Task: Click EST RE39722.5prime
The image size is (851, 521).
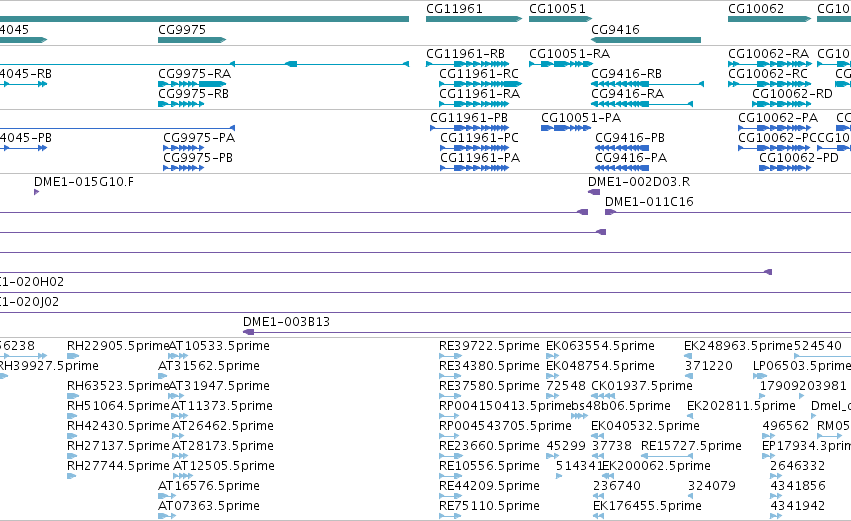Action: (x=450, y=356)
